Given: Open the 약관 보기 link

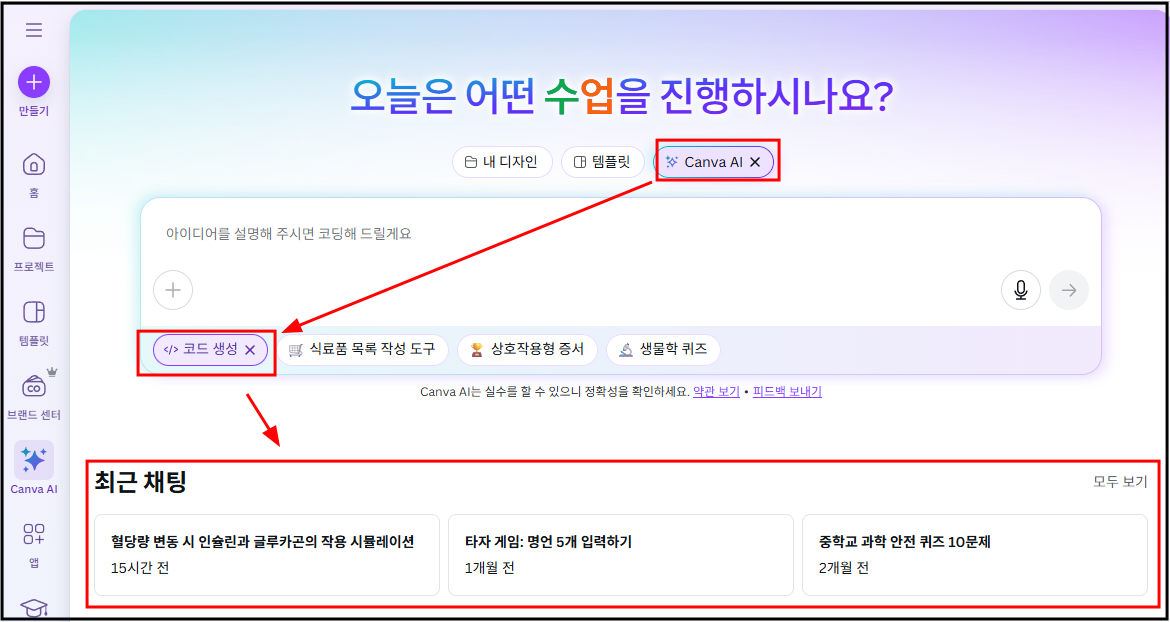Looking at the screenshot, I should [717, 392].
